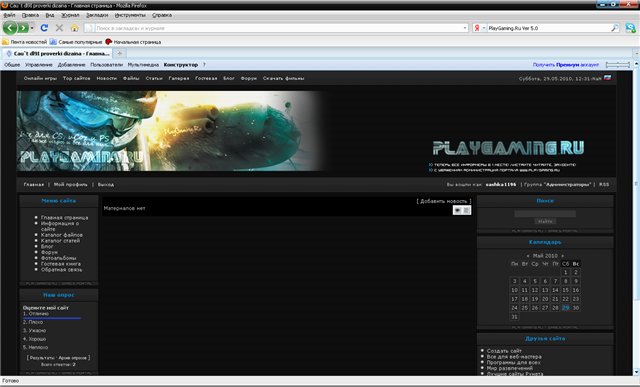Click the site search input field
640x387 pixels.
coord(545,214)
